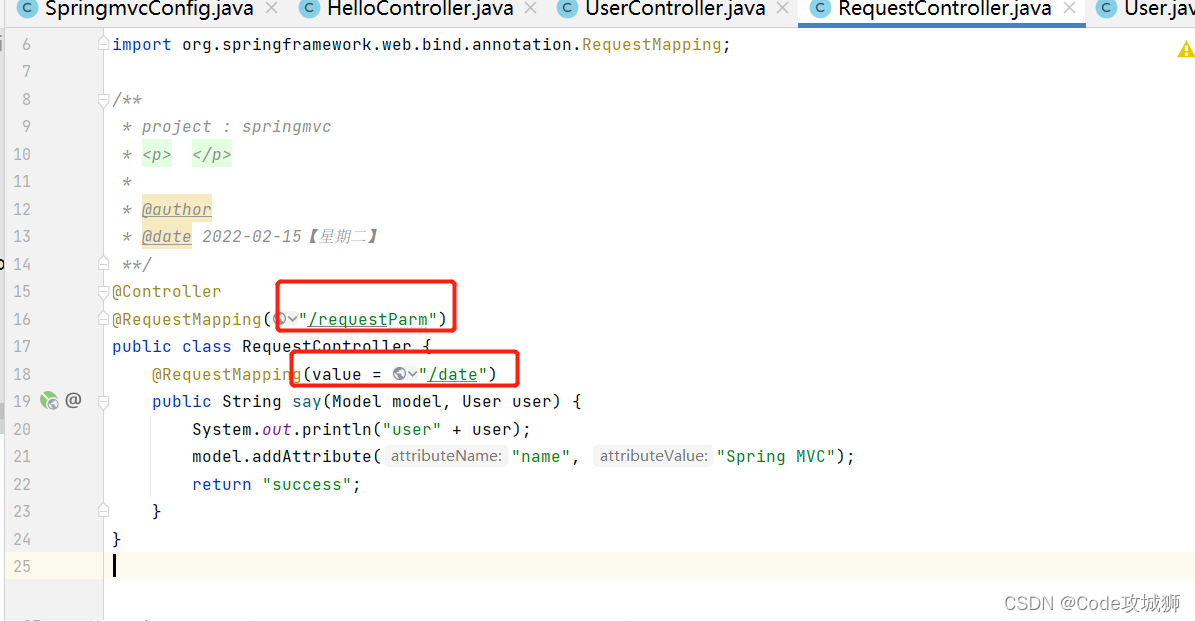Open the globe URL dropdown before "/date"
1195x622 pixels.
click(x=405, y=374)
